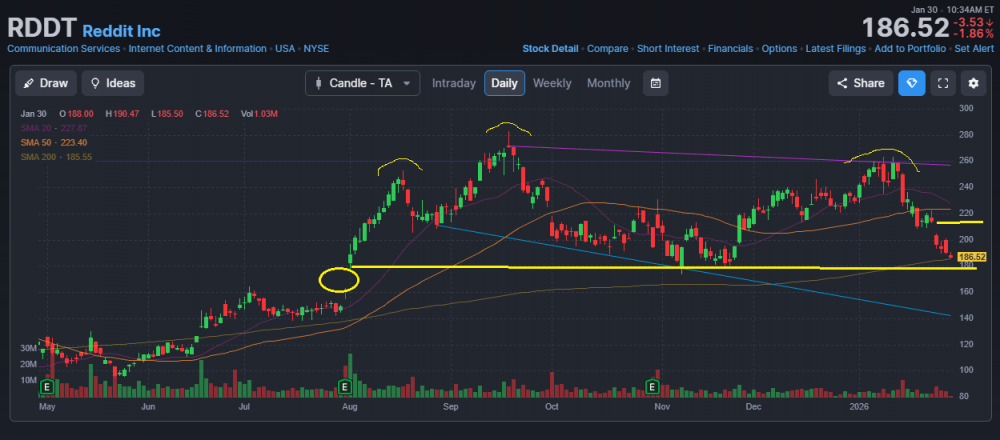Select the Weekly timeframe
The width and height of the screenshot is (1000, 440).
552,83
